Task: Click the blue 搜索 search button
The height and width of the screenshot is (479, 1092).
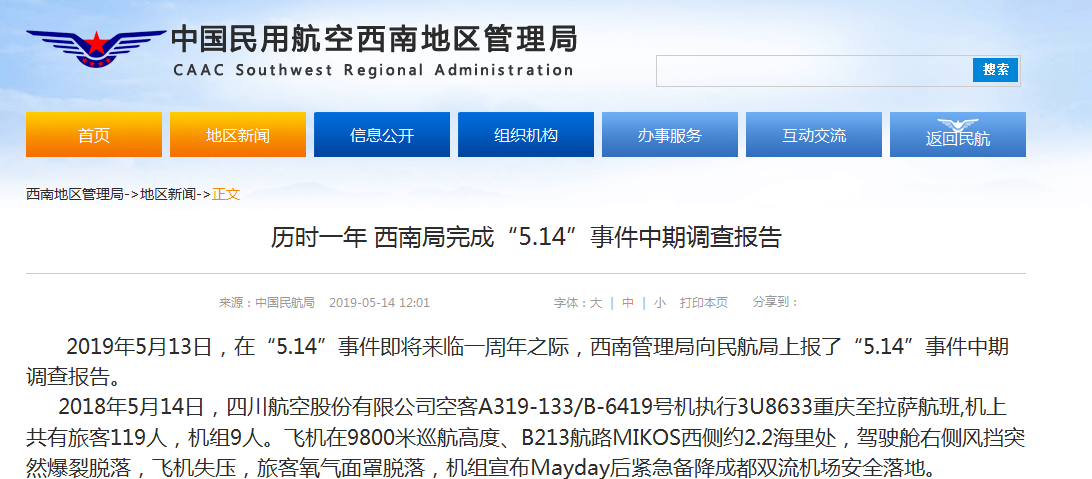Action: pyautogui.click(x=995, y=70)
